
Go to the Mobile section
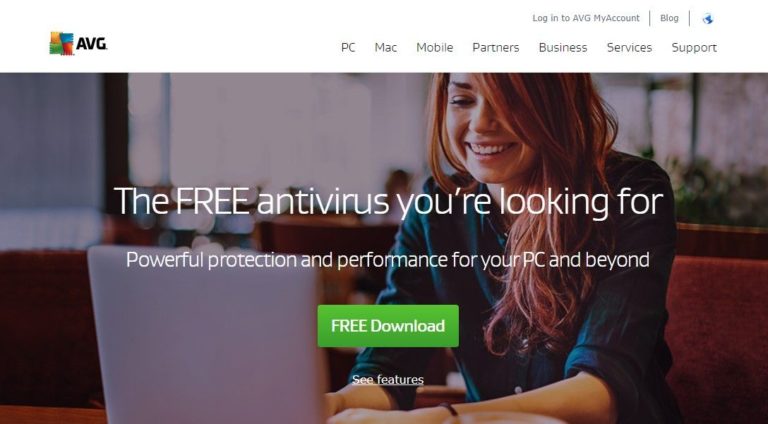point(434,47)
